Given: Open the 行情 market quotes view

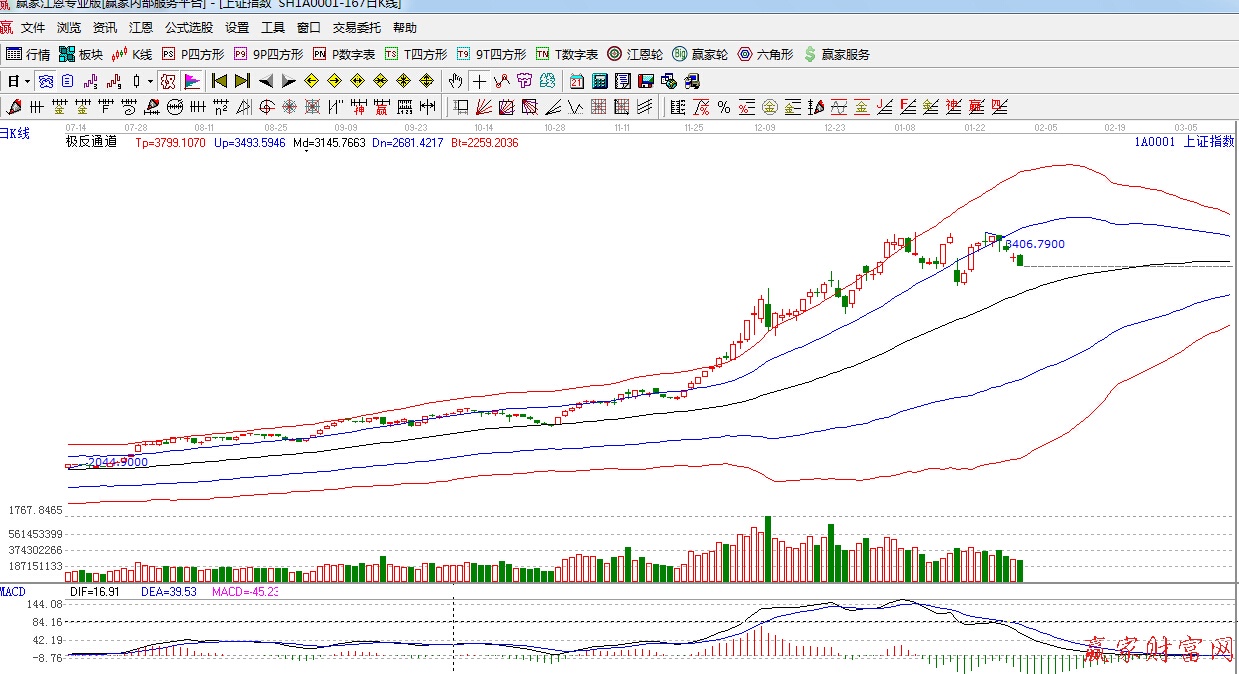Looking at the screenshot, I should coord(28,54).
